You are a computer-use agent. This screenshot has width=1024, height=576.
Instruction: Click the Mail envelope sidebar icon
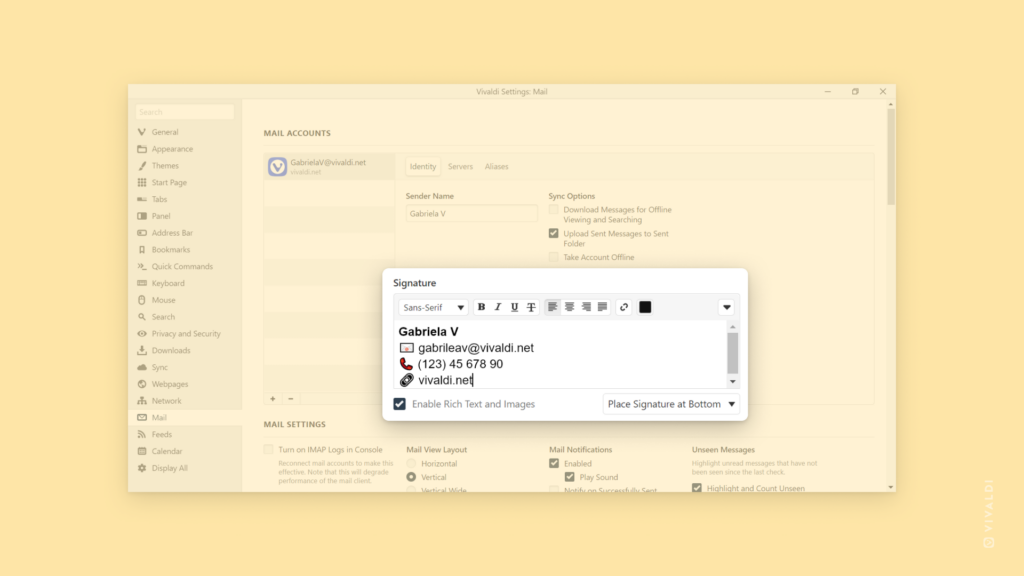[142, 417]
